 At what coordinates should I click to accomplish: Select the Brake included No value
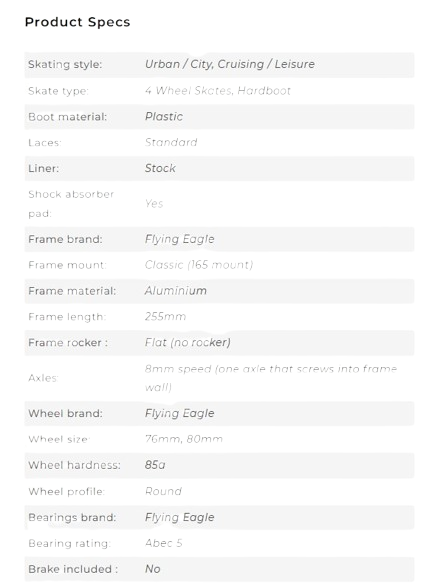(152, 569)
